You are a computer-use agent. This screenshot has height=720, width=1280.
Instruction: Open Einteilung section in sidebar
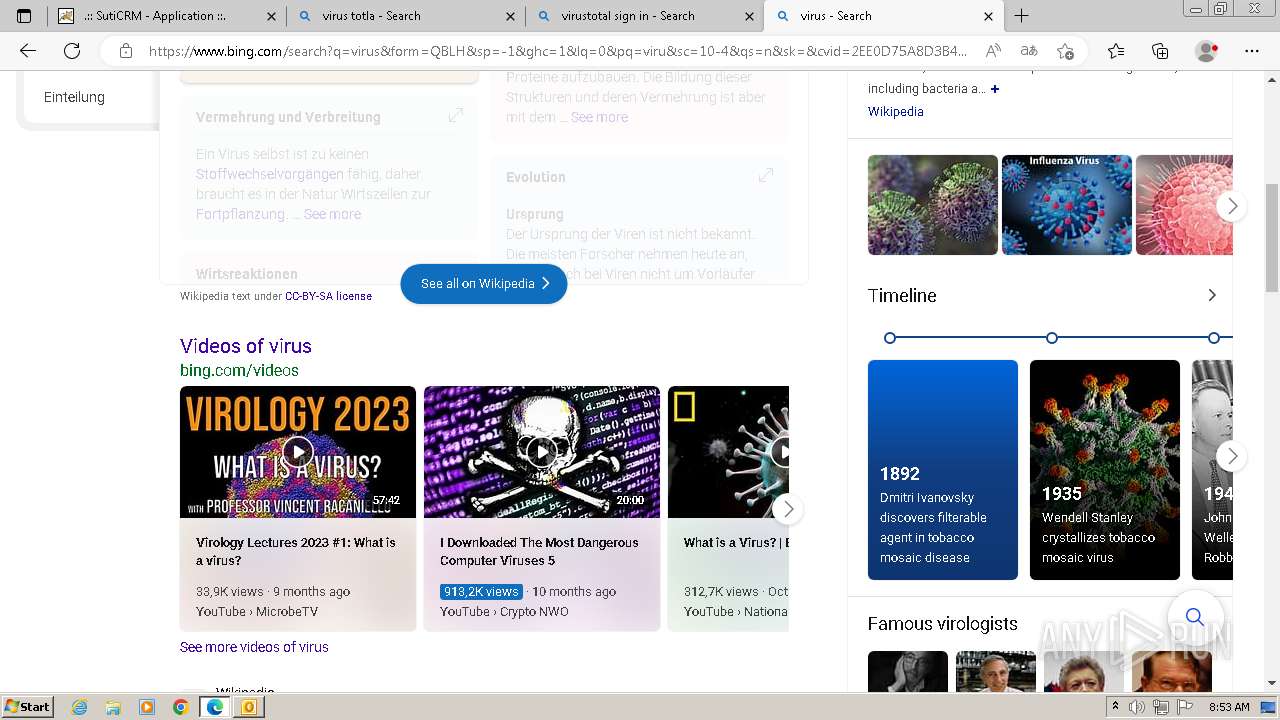pos(74,97)
